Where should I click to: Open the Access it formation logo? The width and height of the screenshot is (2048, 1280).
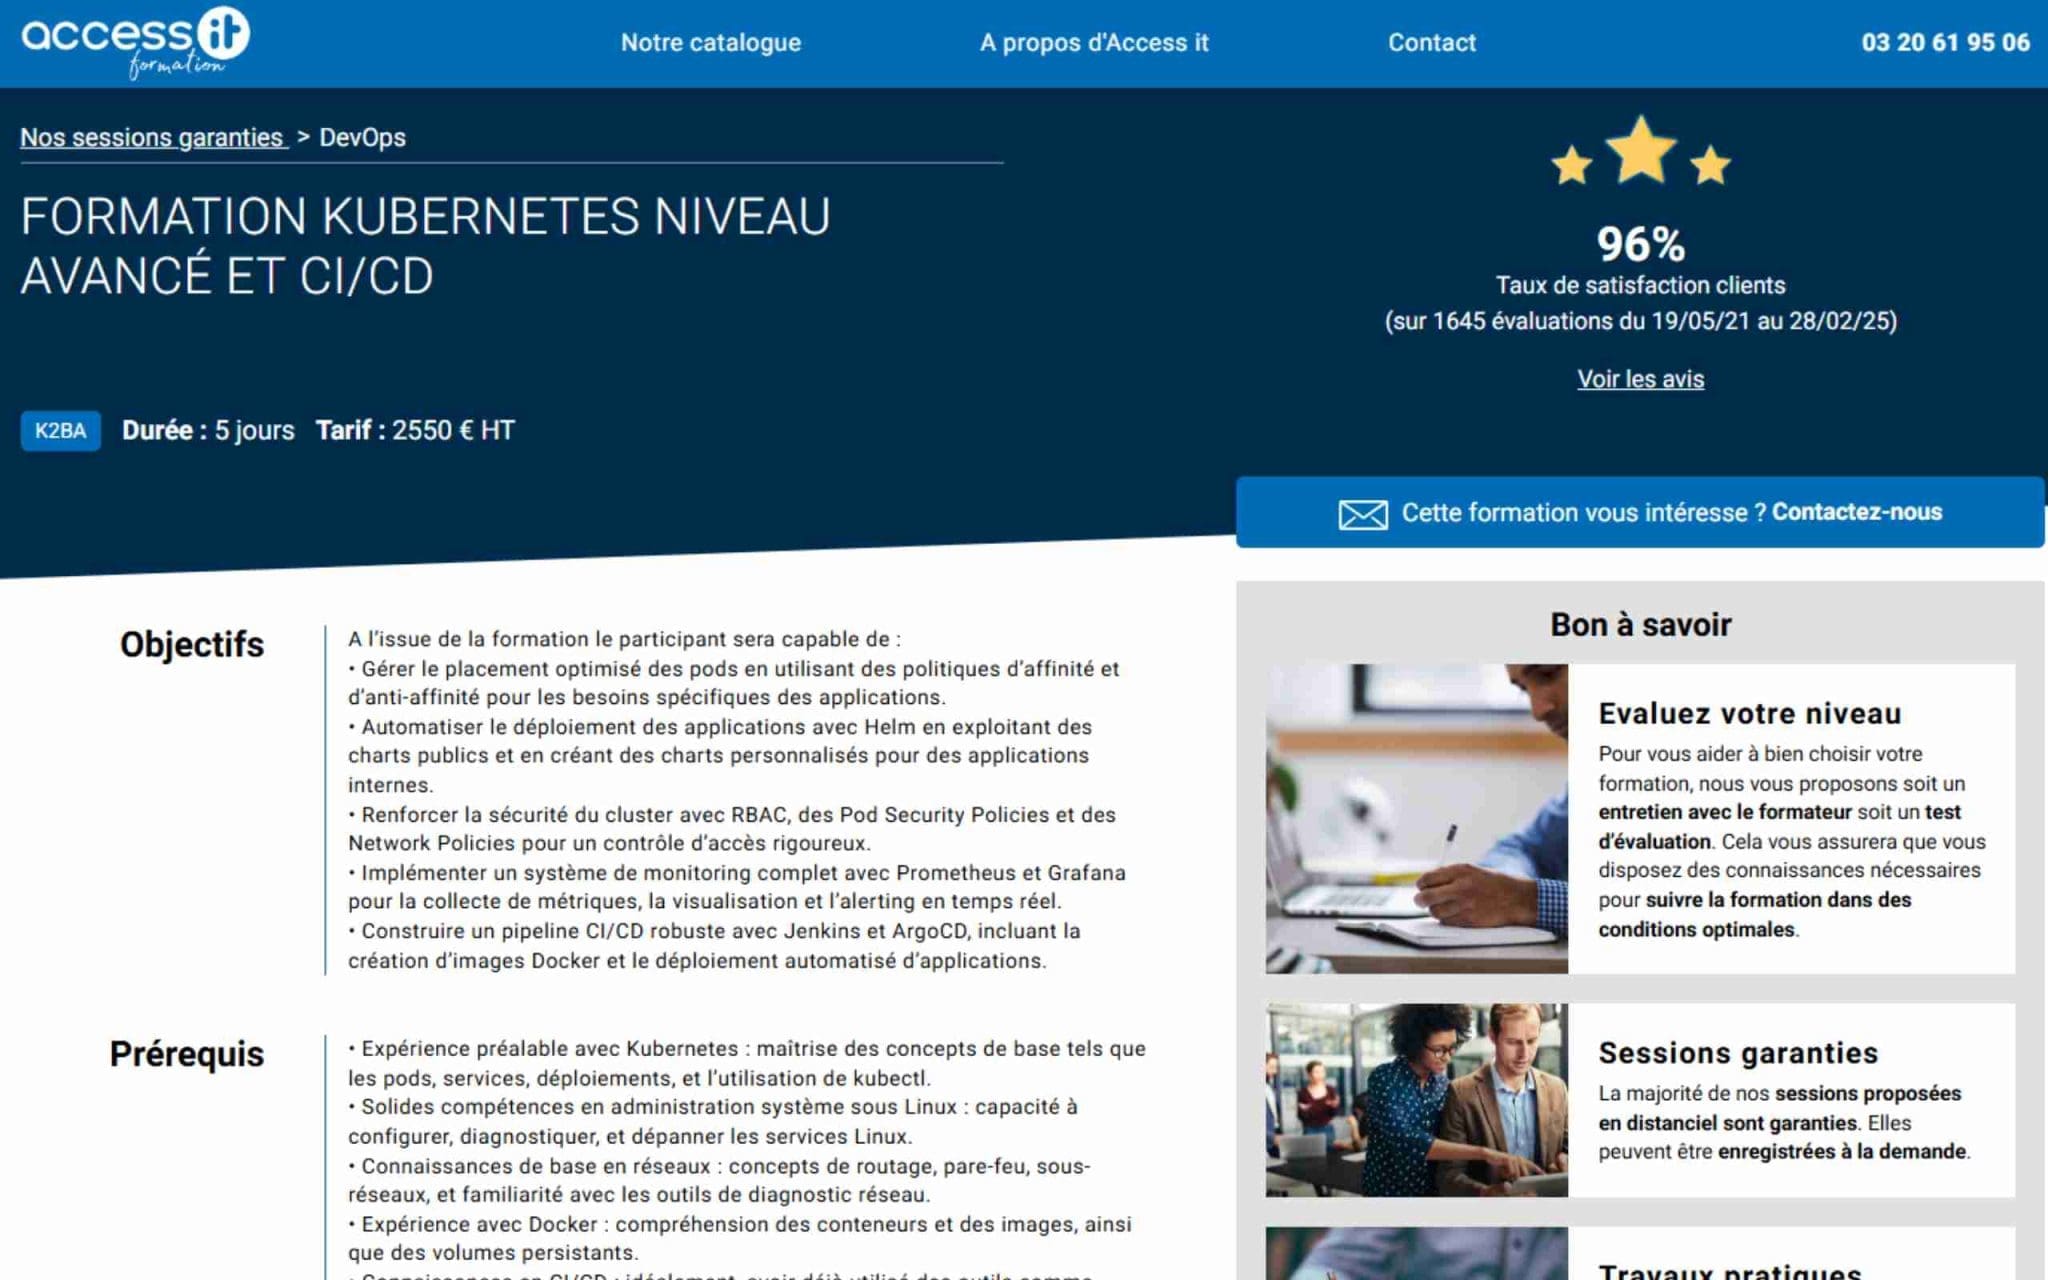tap(136, 42)
